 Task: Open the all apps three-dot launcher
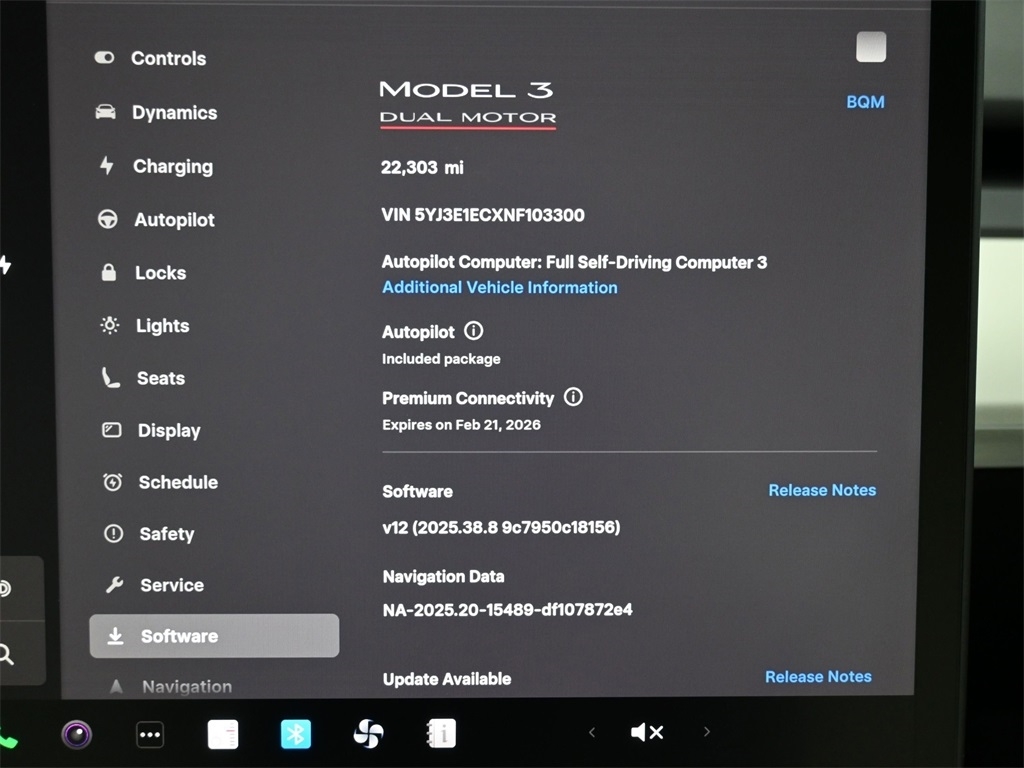tap(150, 735)
